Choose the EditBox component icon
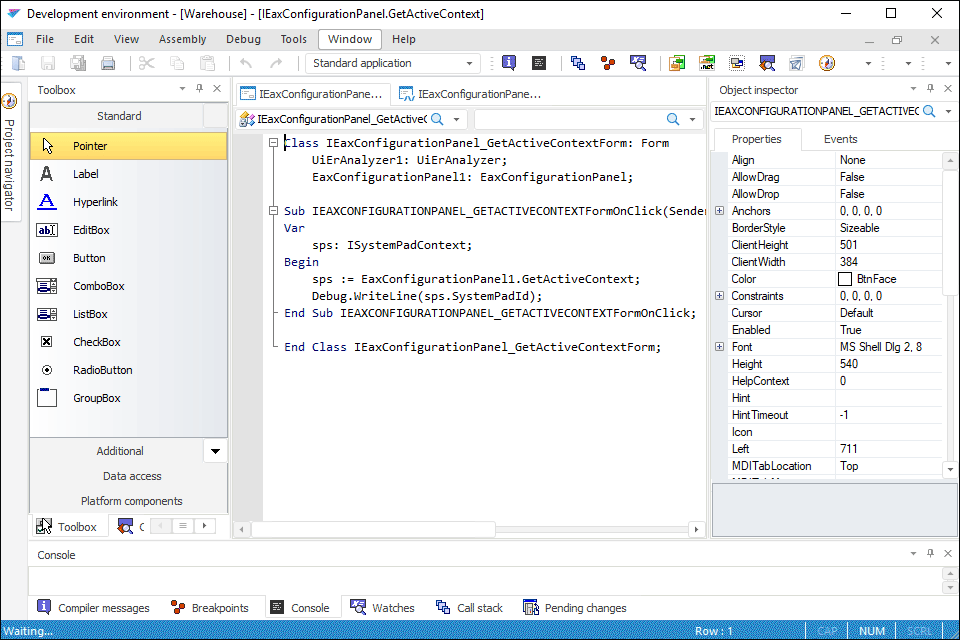 [47, 230]
